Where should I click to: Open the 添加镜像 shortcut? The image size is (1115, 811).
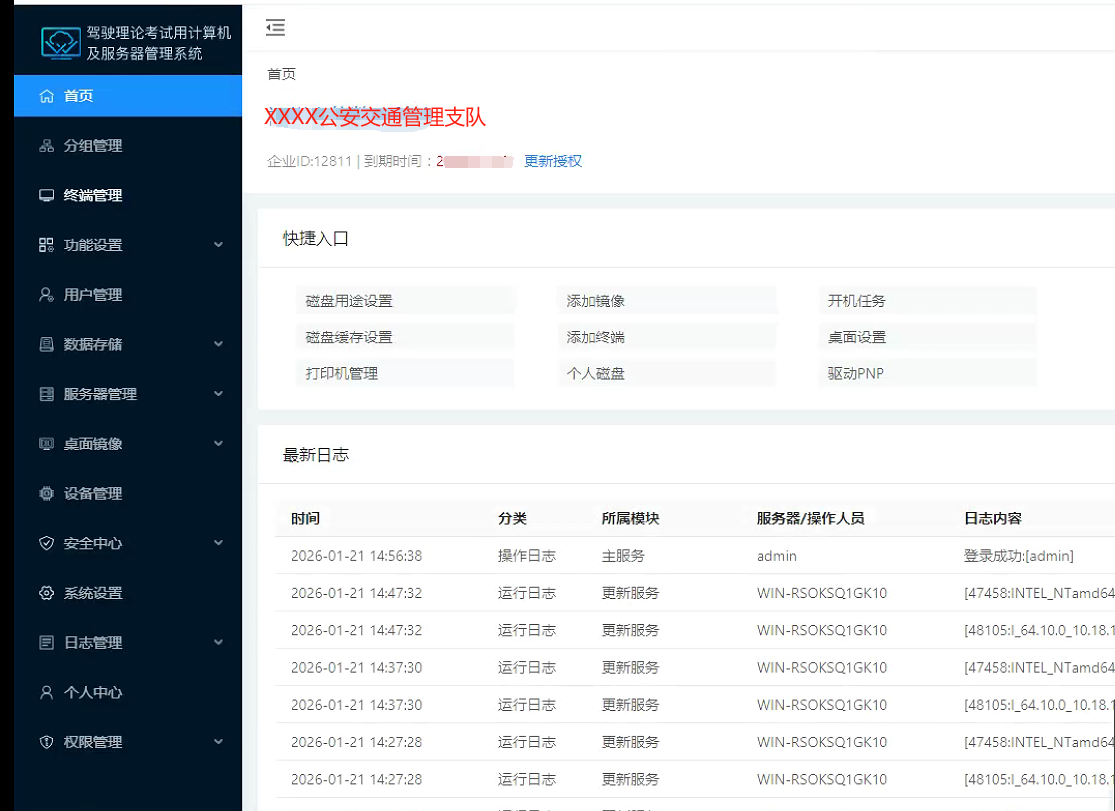pyautogui.click(x=666, y=301)
